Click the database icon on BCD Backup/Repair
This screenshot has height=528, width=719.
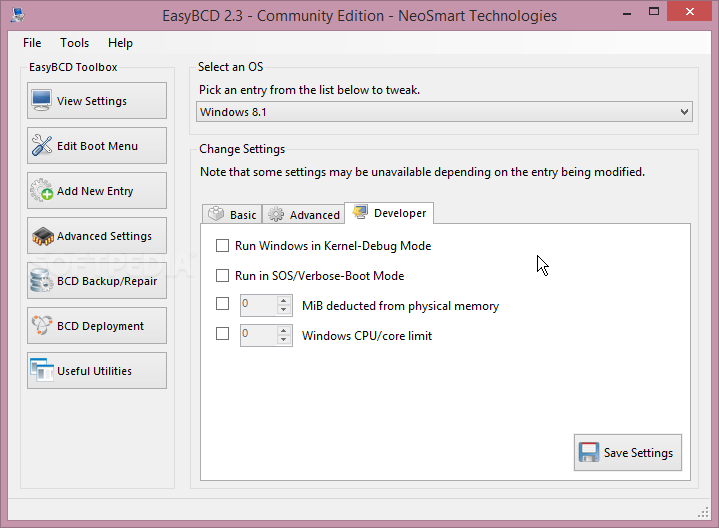pyautogui.click(x=41, y=280)
